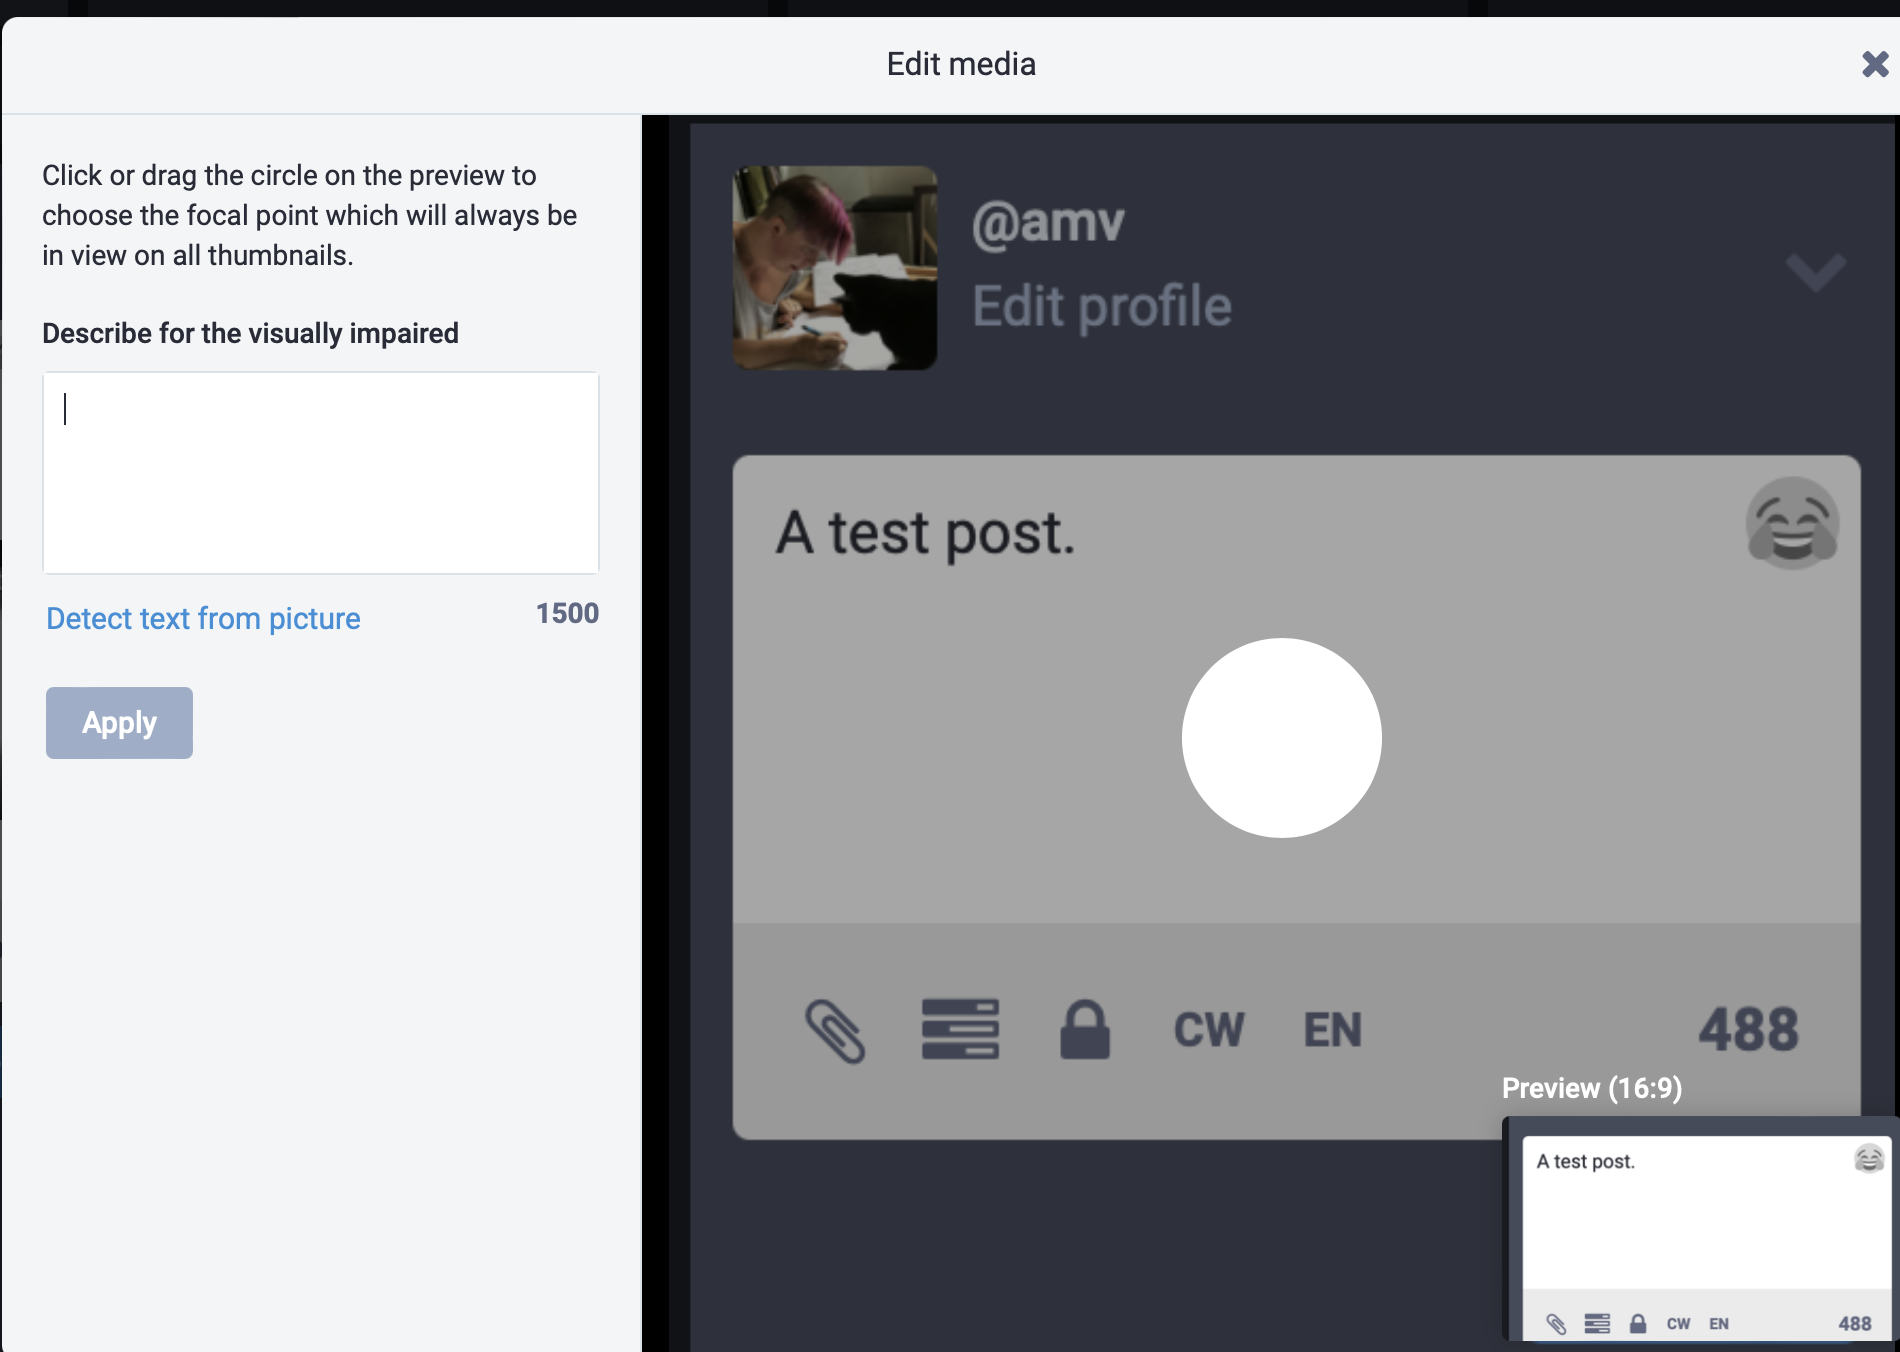Click the large paperclip attachment icon
Screen dimensions: 1900x1352
coord(835,1030)
